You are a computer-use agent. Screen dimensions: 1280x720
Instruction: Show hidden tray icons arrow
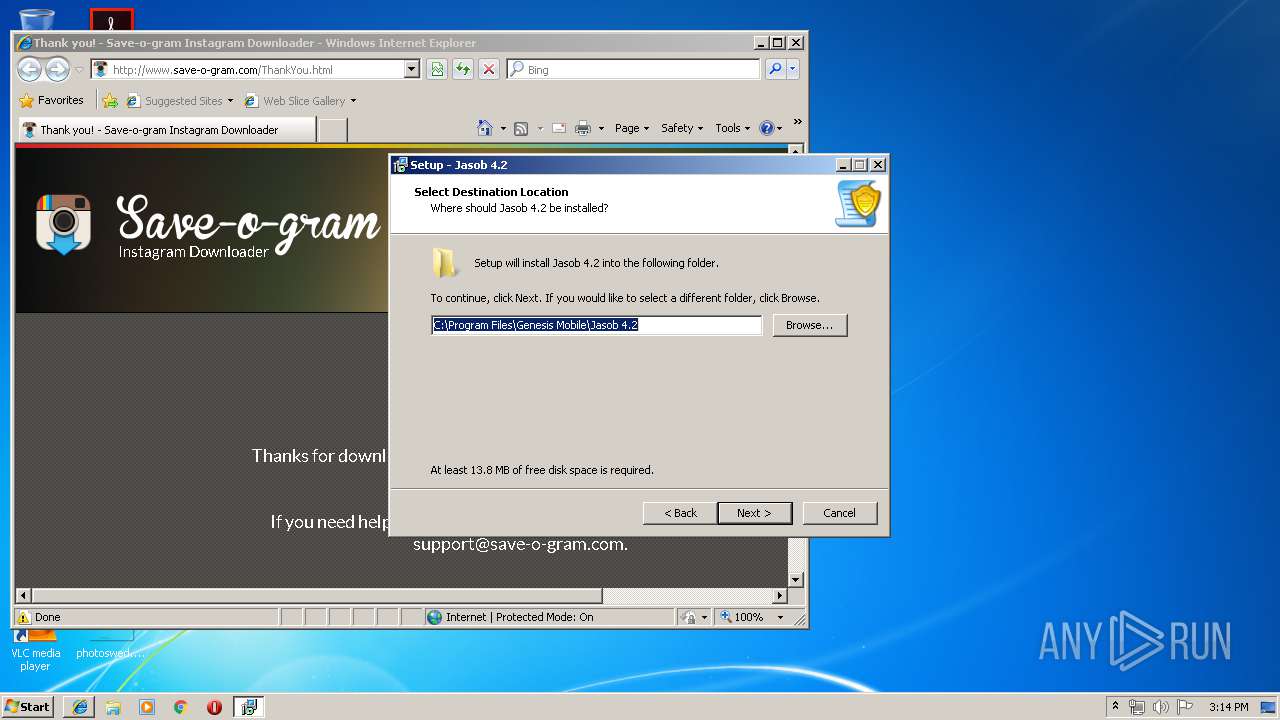pos(1116,707)
